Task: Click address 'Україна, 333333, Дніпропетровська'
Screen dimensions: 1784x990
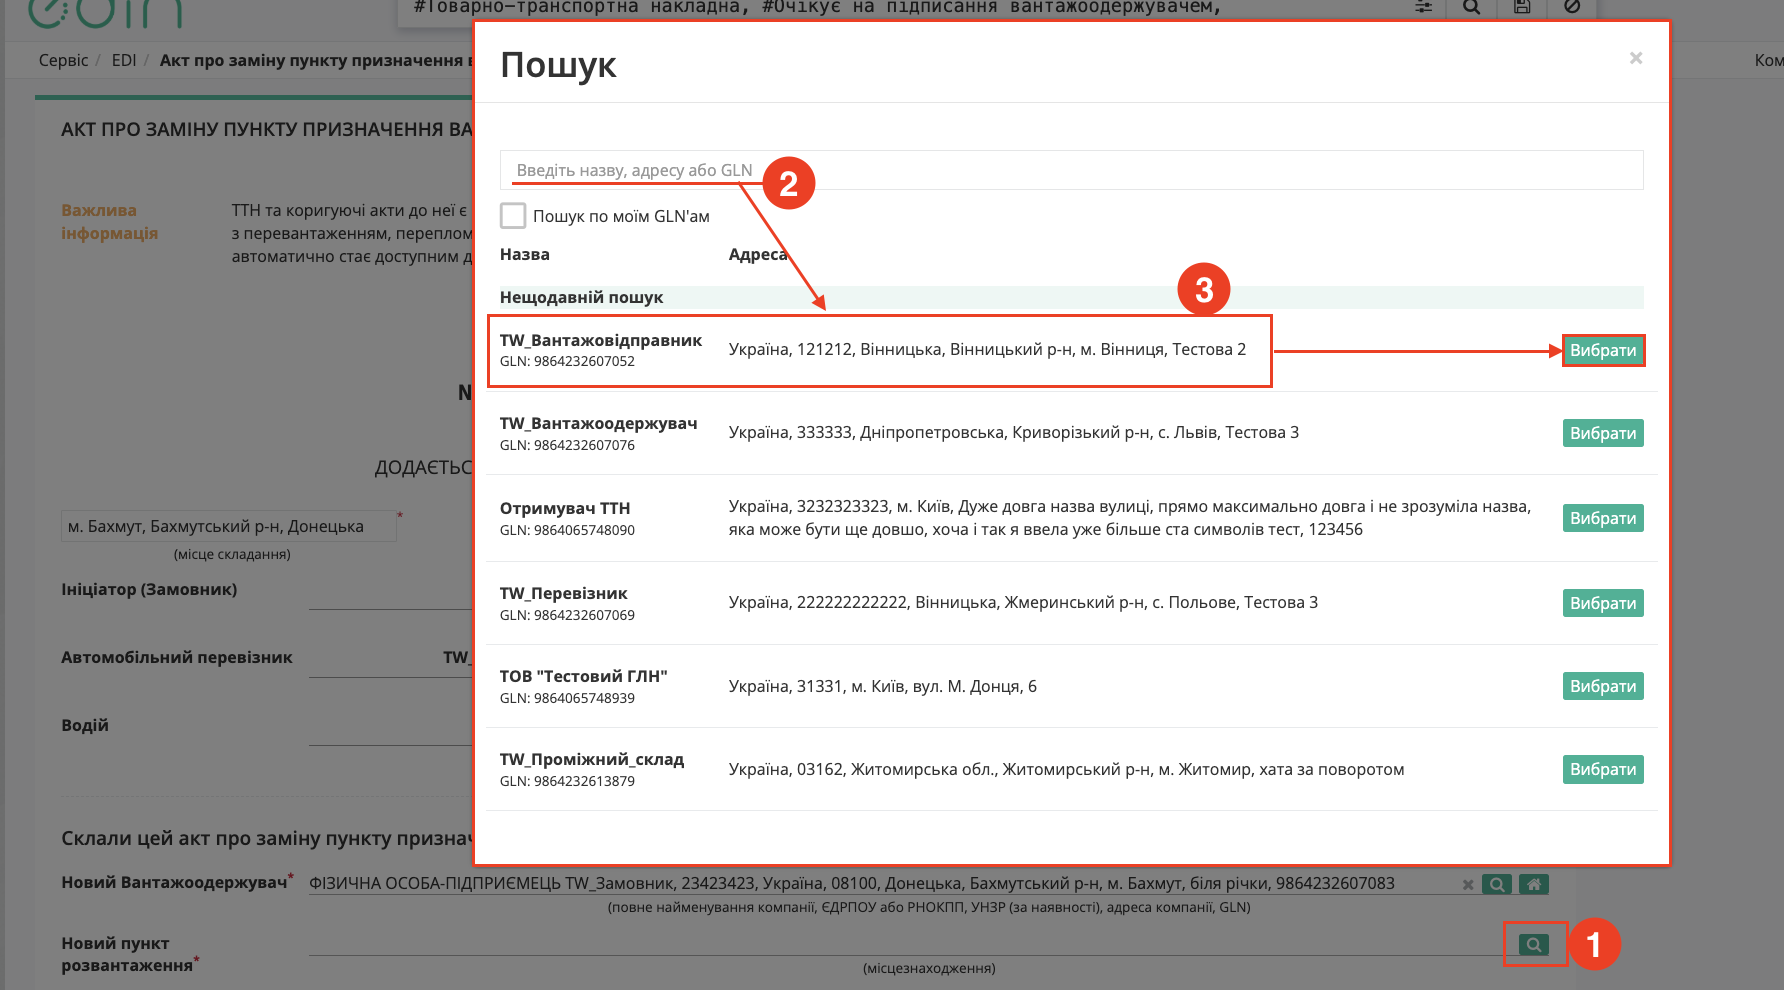Action: click(1014, 432)
